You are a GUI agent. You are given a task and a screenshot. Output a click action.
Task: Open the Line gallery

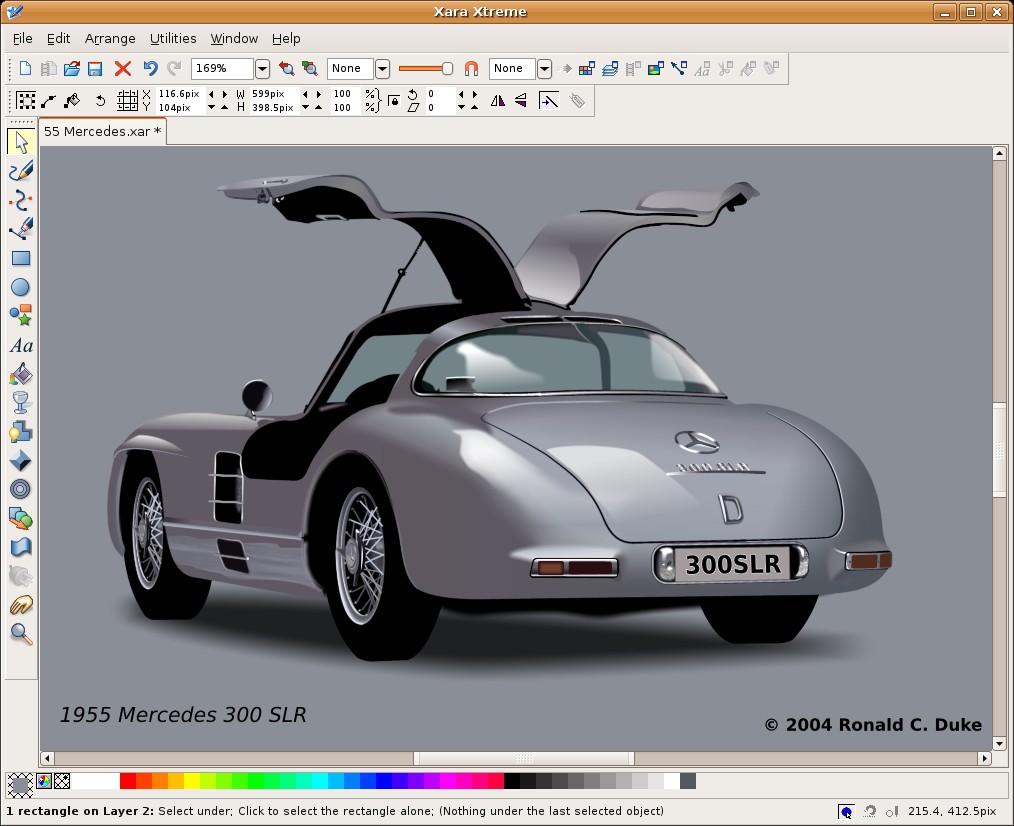pos(679,68)
